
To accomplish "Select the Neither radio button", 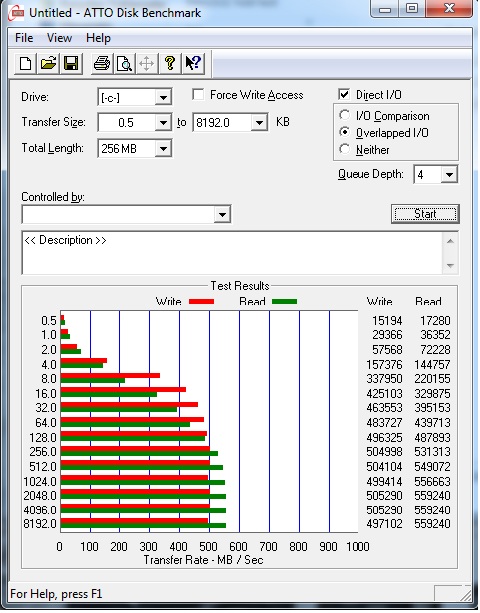I will (344, 149).
